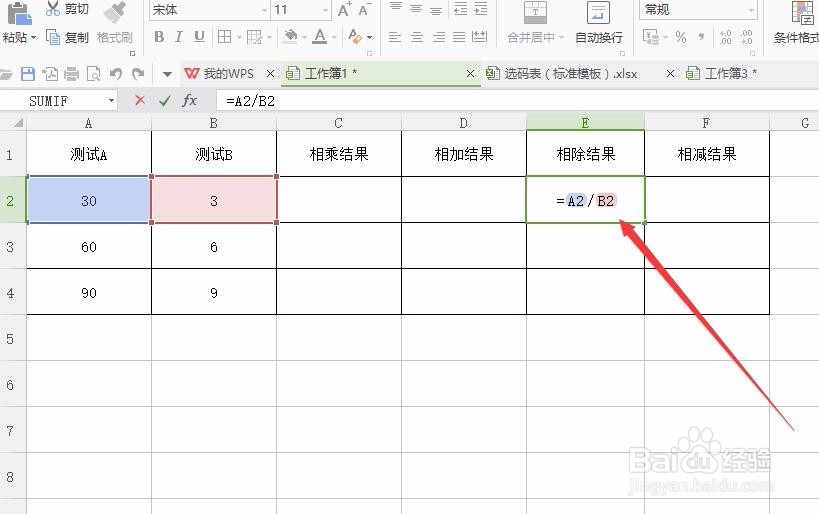Viewport: 819px width, 514px height.
Task: Click the currency format icon
Action: pos(651,37)
